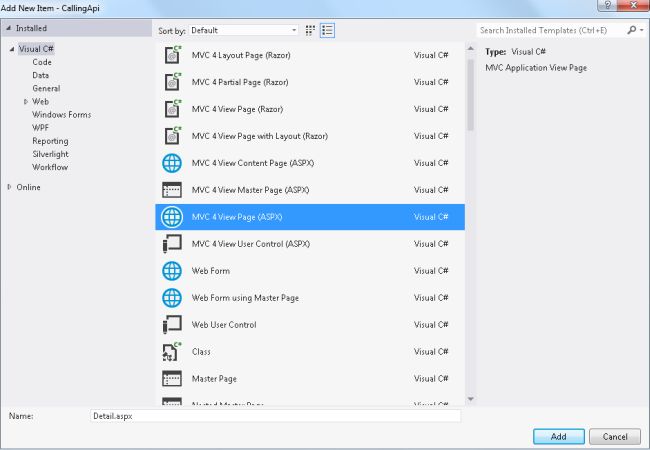Click the Class template icon
This screenshot has width=650, height=450.
172,351
